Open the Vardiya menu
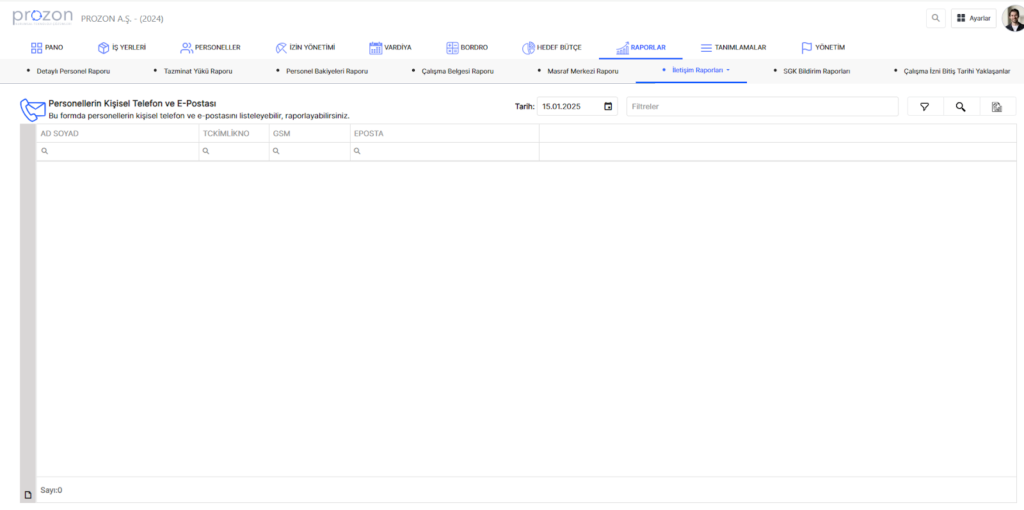This screenshot has width=1024, height=510. pyautogui.click(x=390, y=47)
